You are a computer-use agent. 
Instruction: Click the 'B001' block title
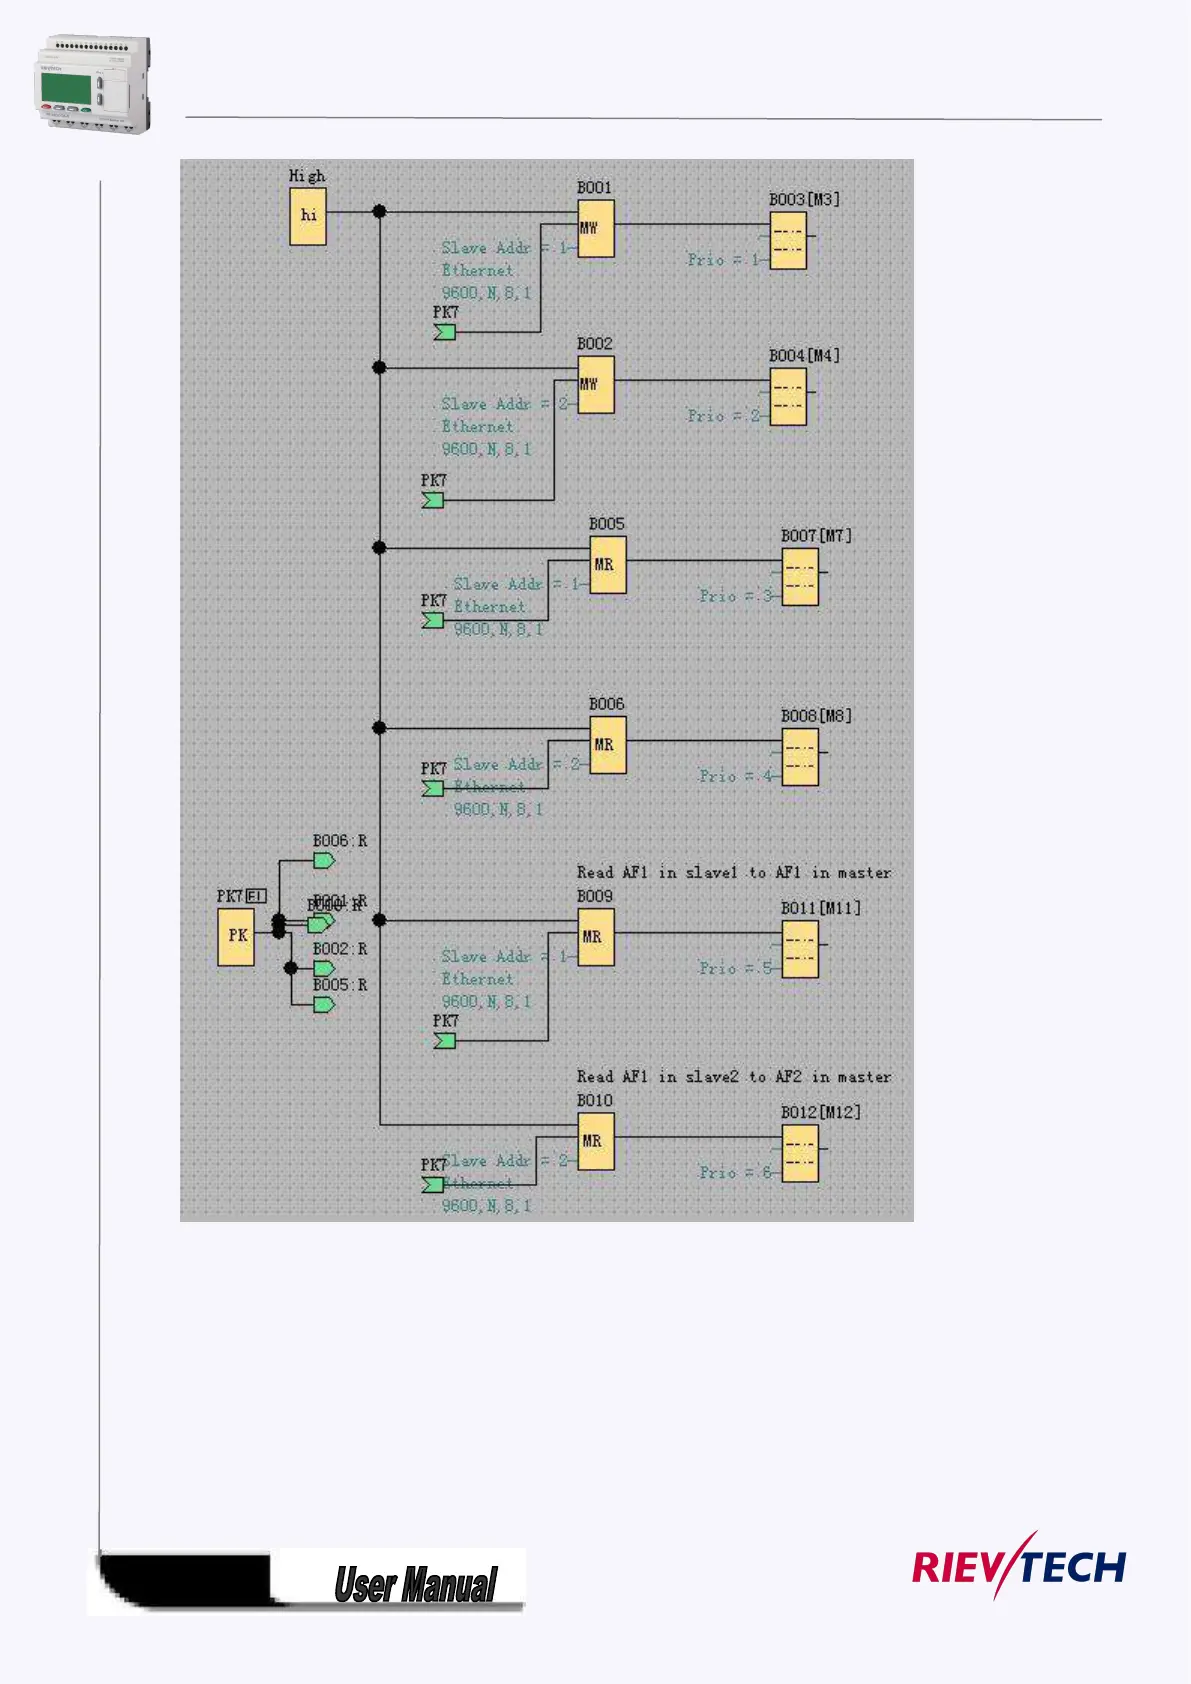595,188
